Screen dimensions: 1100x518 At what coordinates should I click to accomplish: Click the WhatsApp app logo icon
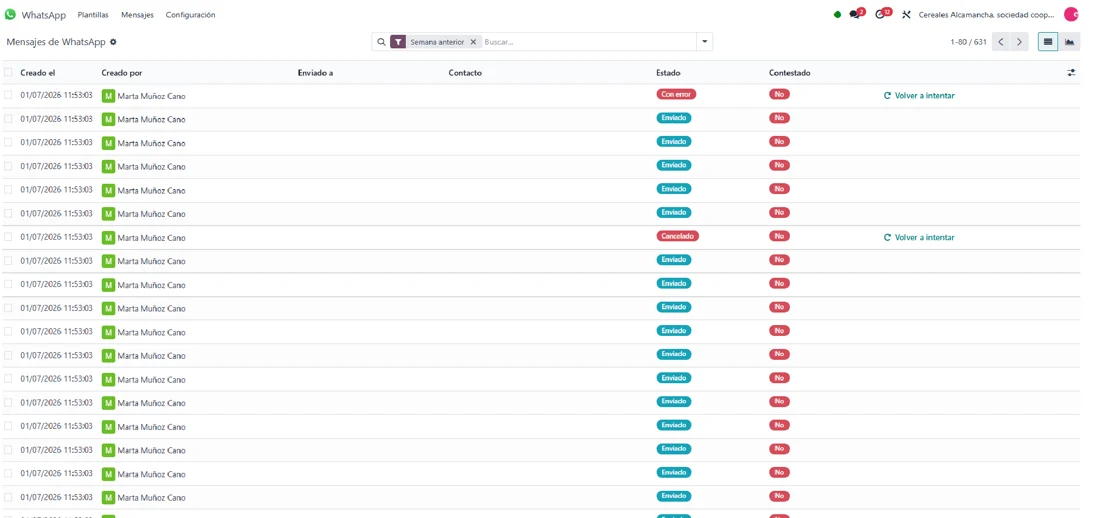(10, 14)
